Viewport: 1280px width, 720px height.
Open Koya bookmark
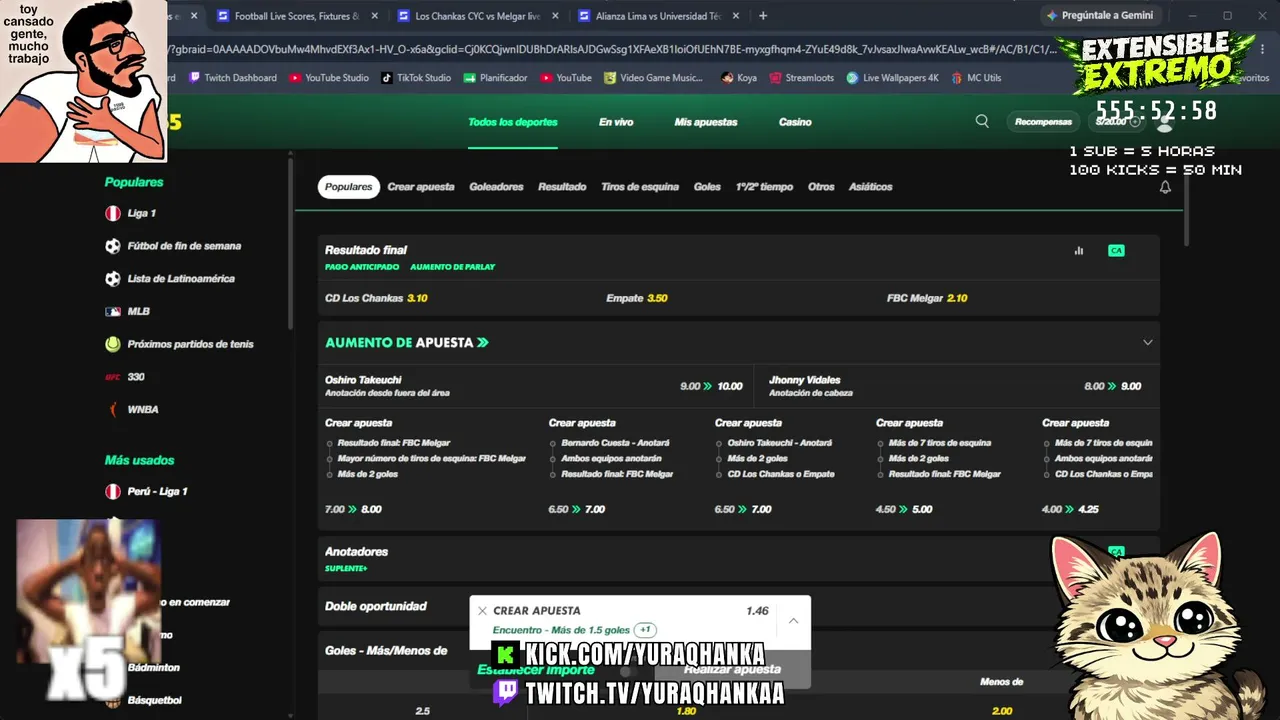pos(738,78)
